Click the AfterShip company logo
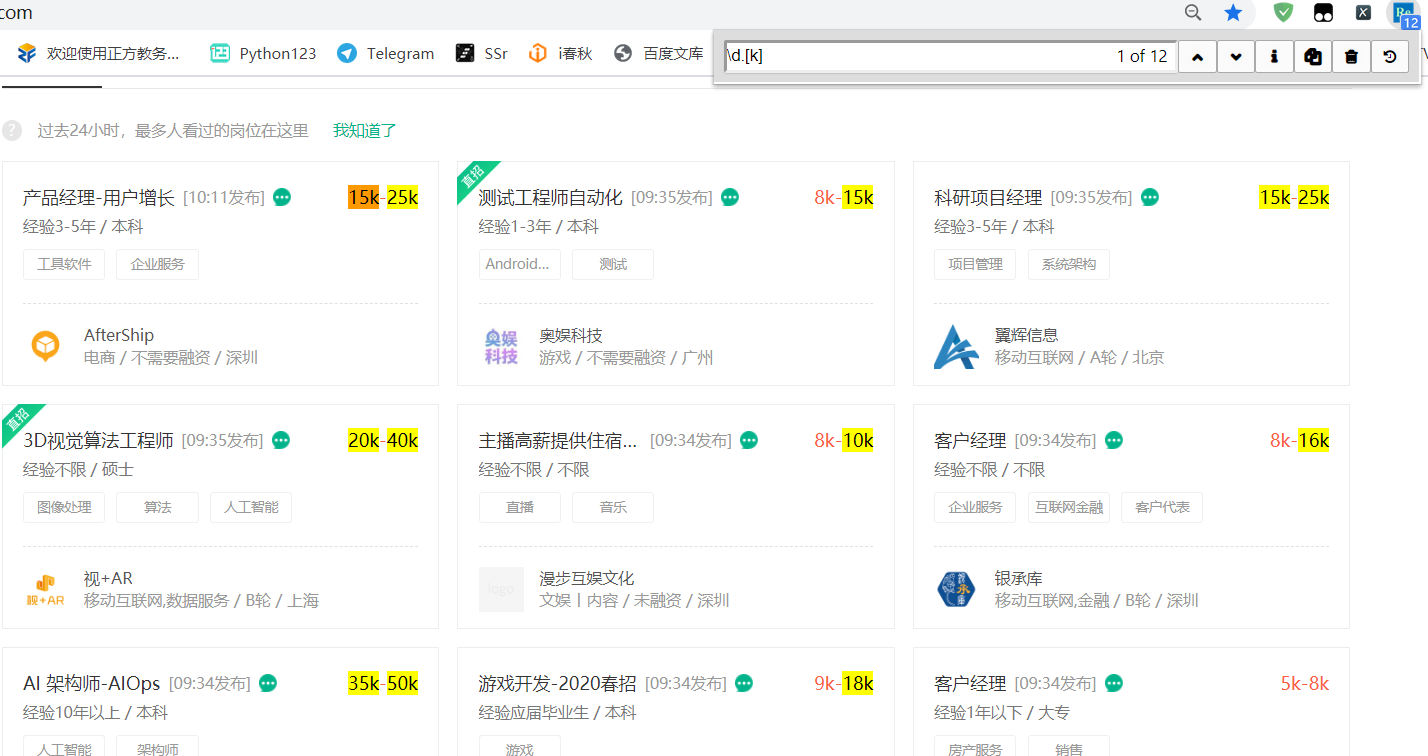1428x756 pixels. click(45, 346)
